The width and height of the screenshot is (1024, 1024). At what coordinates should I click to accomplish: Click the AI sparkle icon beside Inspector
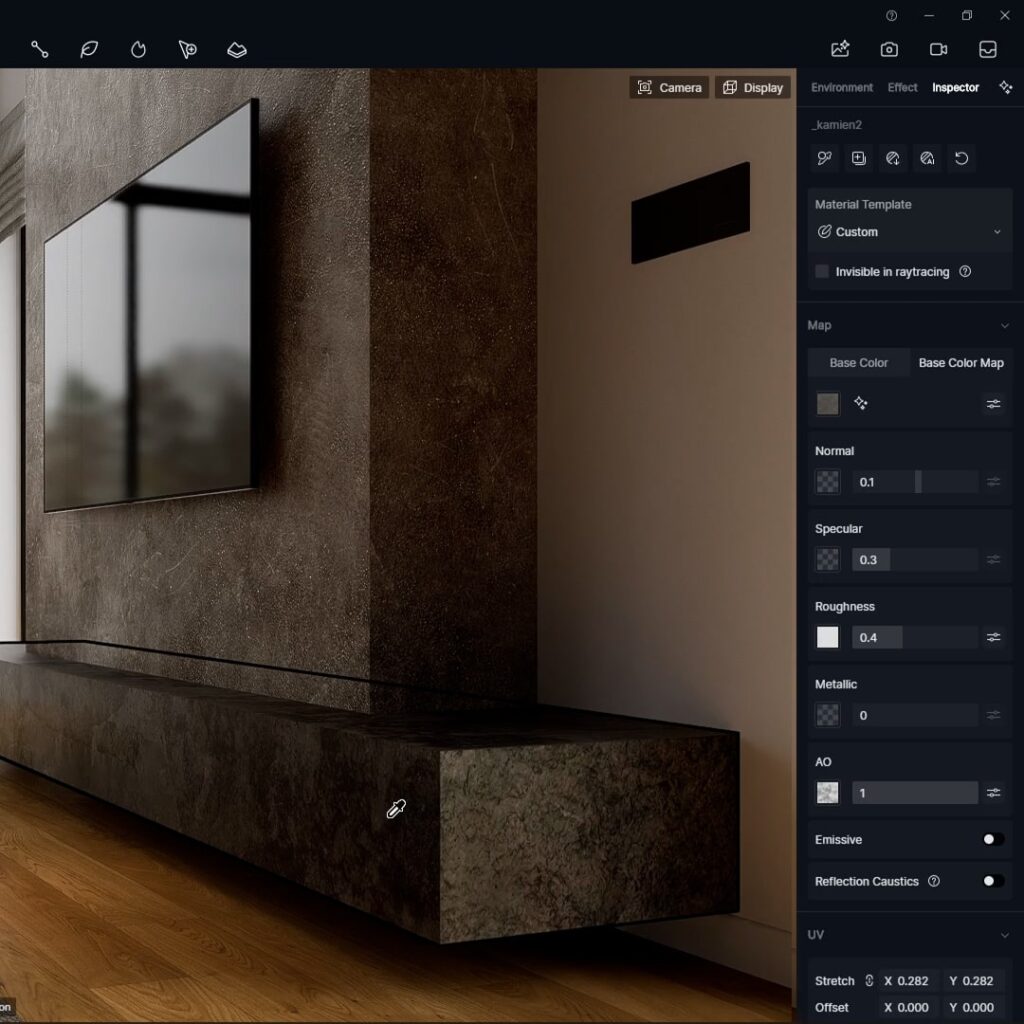pos(1005,87)
